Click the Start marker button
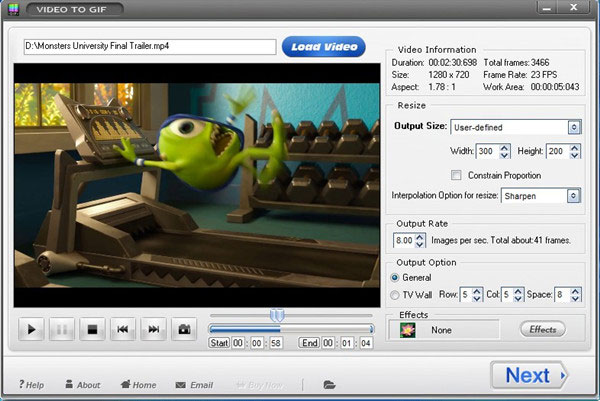Screen dimensions: 600x401 (x=219, y=343)
